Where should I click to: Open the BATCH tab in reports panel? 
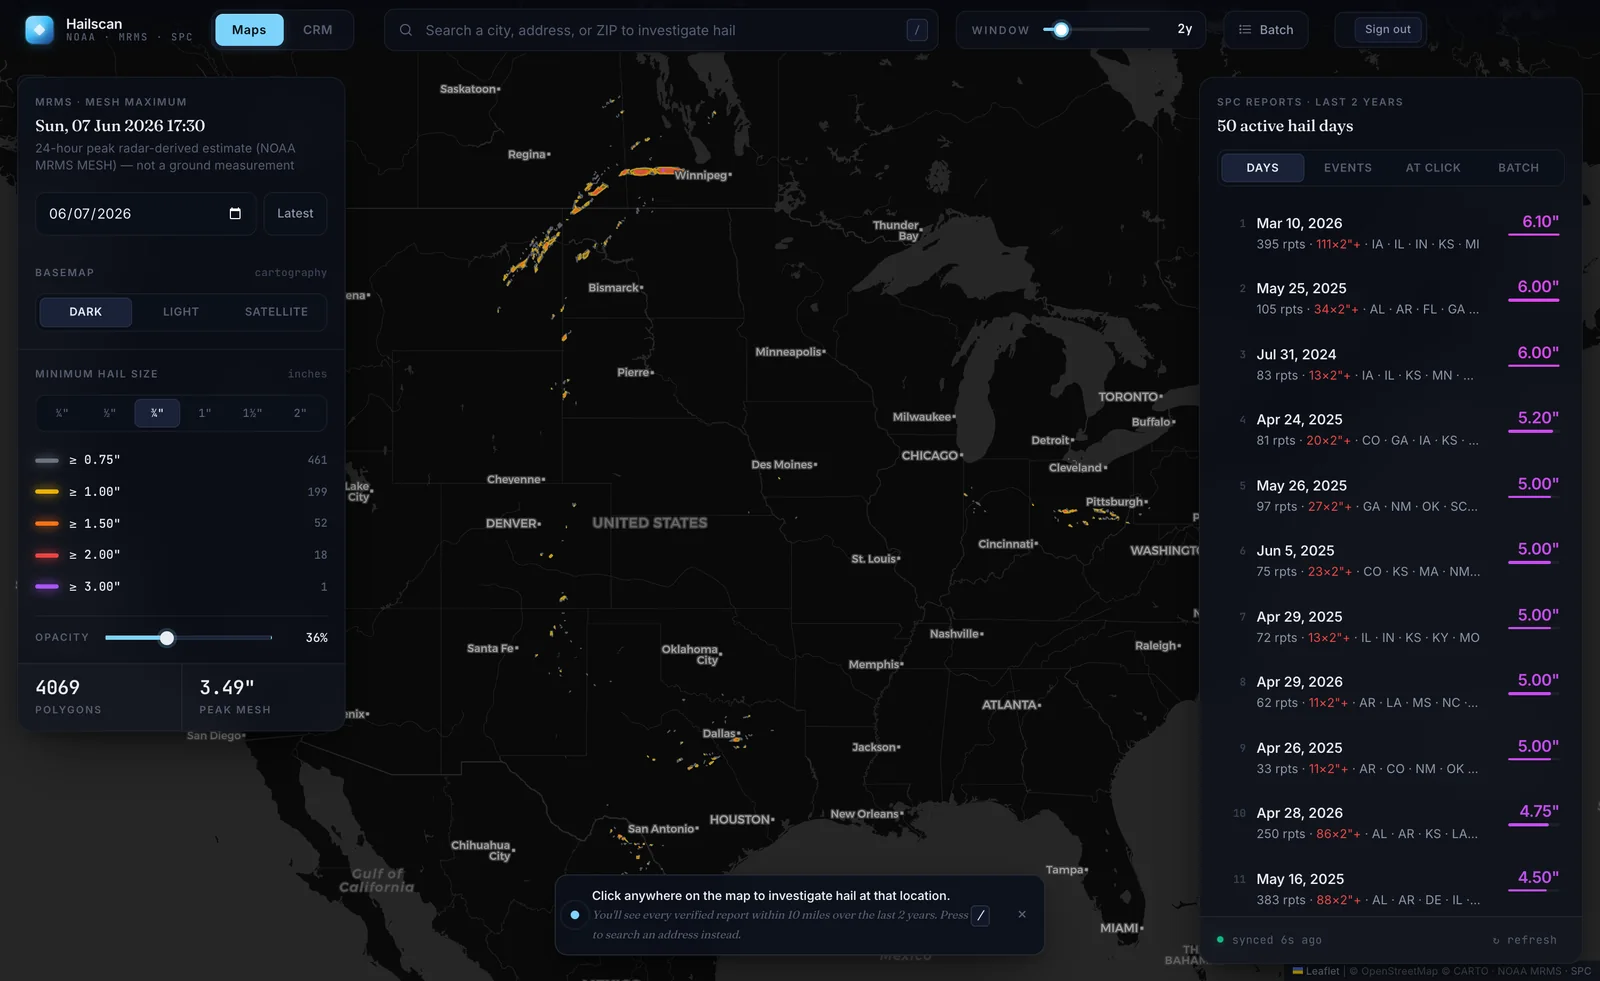pyautogui.click(x=1518, y=168)
